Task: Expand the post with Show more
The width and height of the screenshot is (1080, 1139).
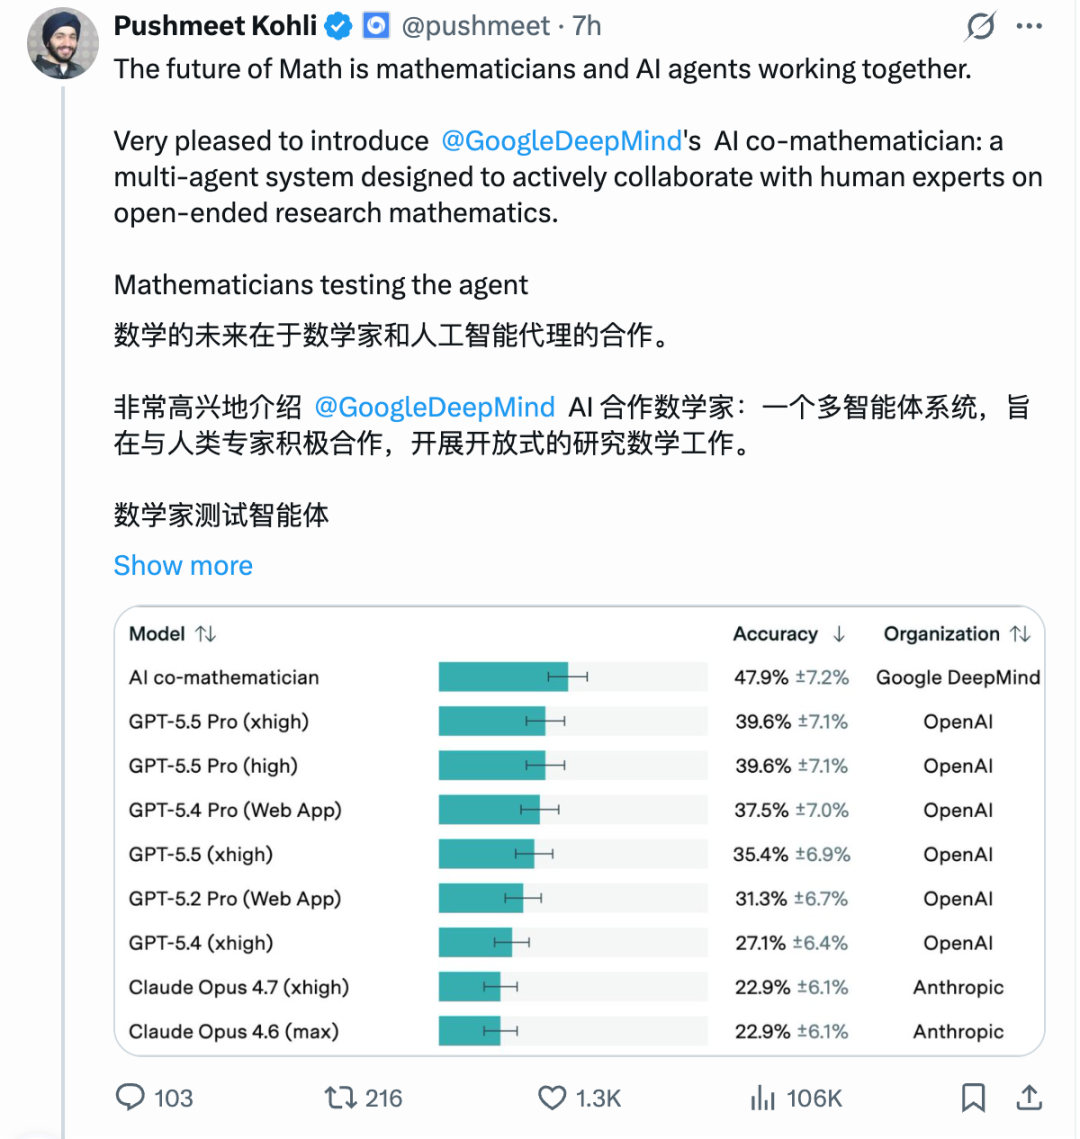Action: point(183,565)
